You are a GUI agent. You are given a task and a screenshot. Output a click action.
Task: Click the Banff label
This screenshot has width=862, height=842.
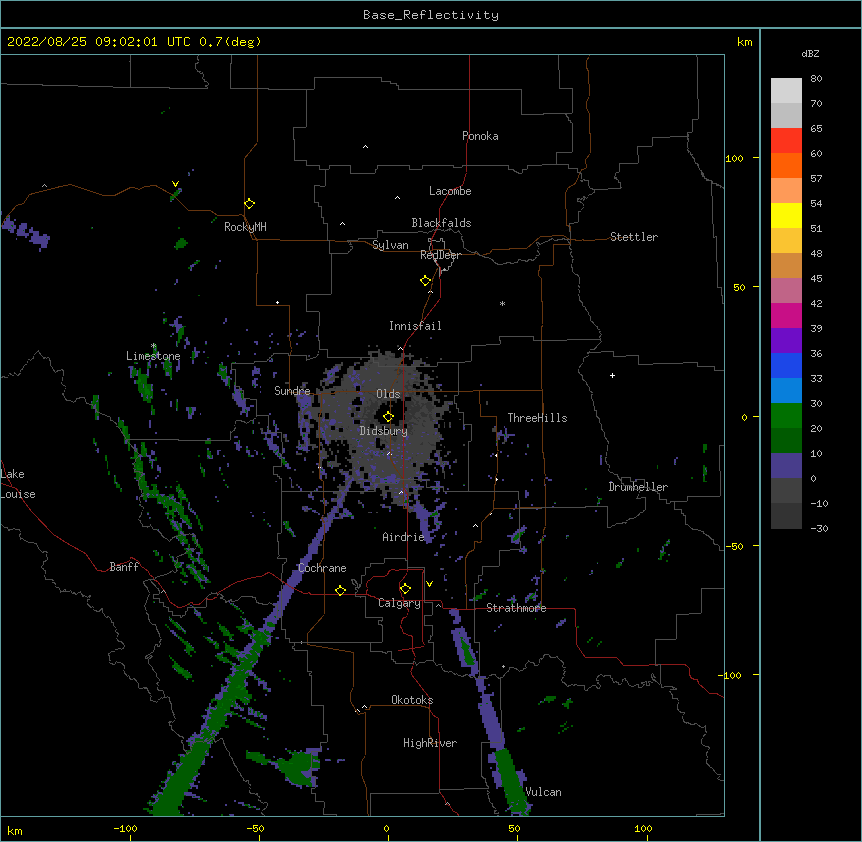tap(124, 567)
